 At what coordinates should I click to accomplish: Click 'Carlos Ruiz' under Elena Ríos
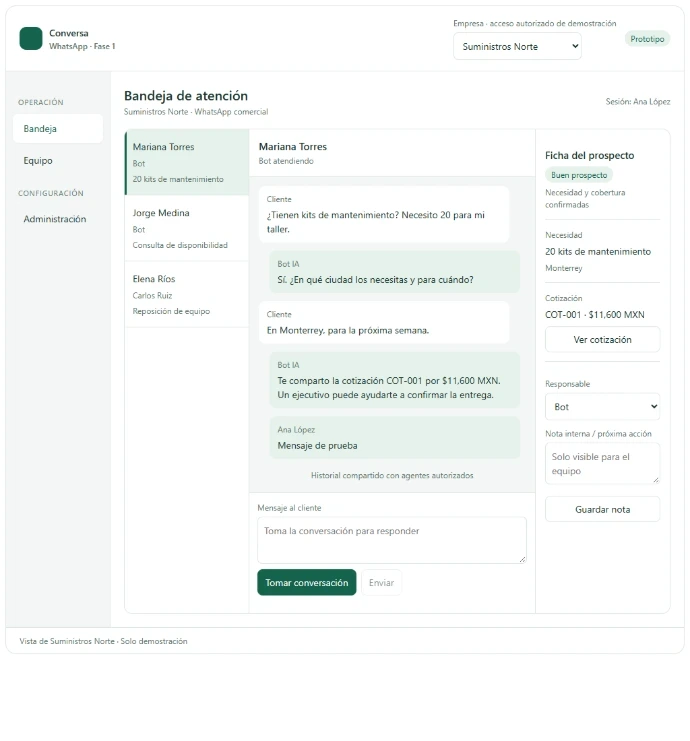152,295
